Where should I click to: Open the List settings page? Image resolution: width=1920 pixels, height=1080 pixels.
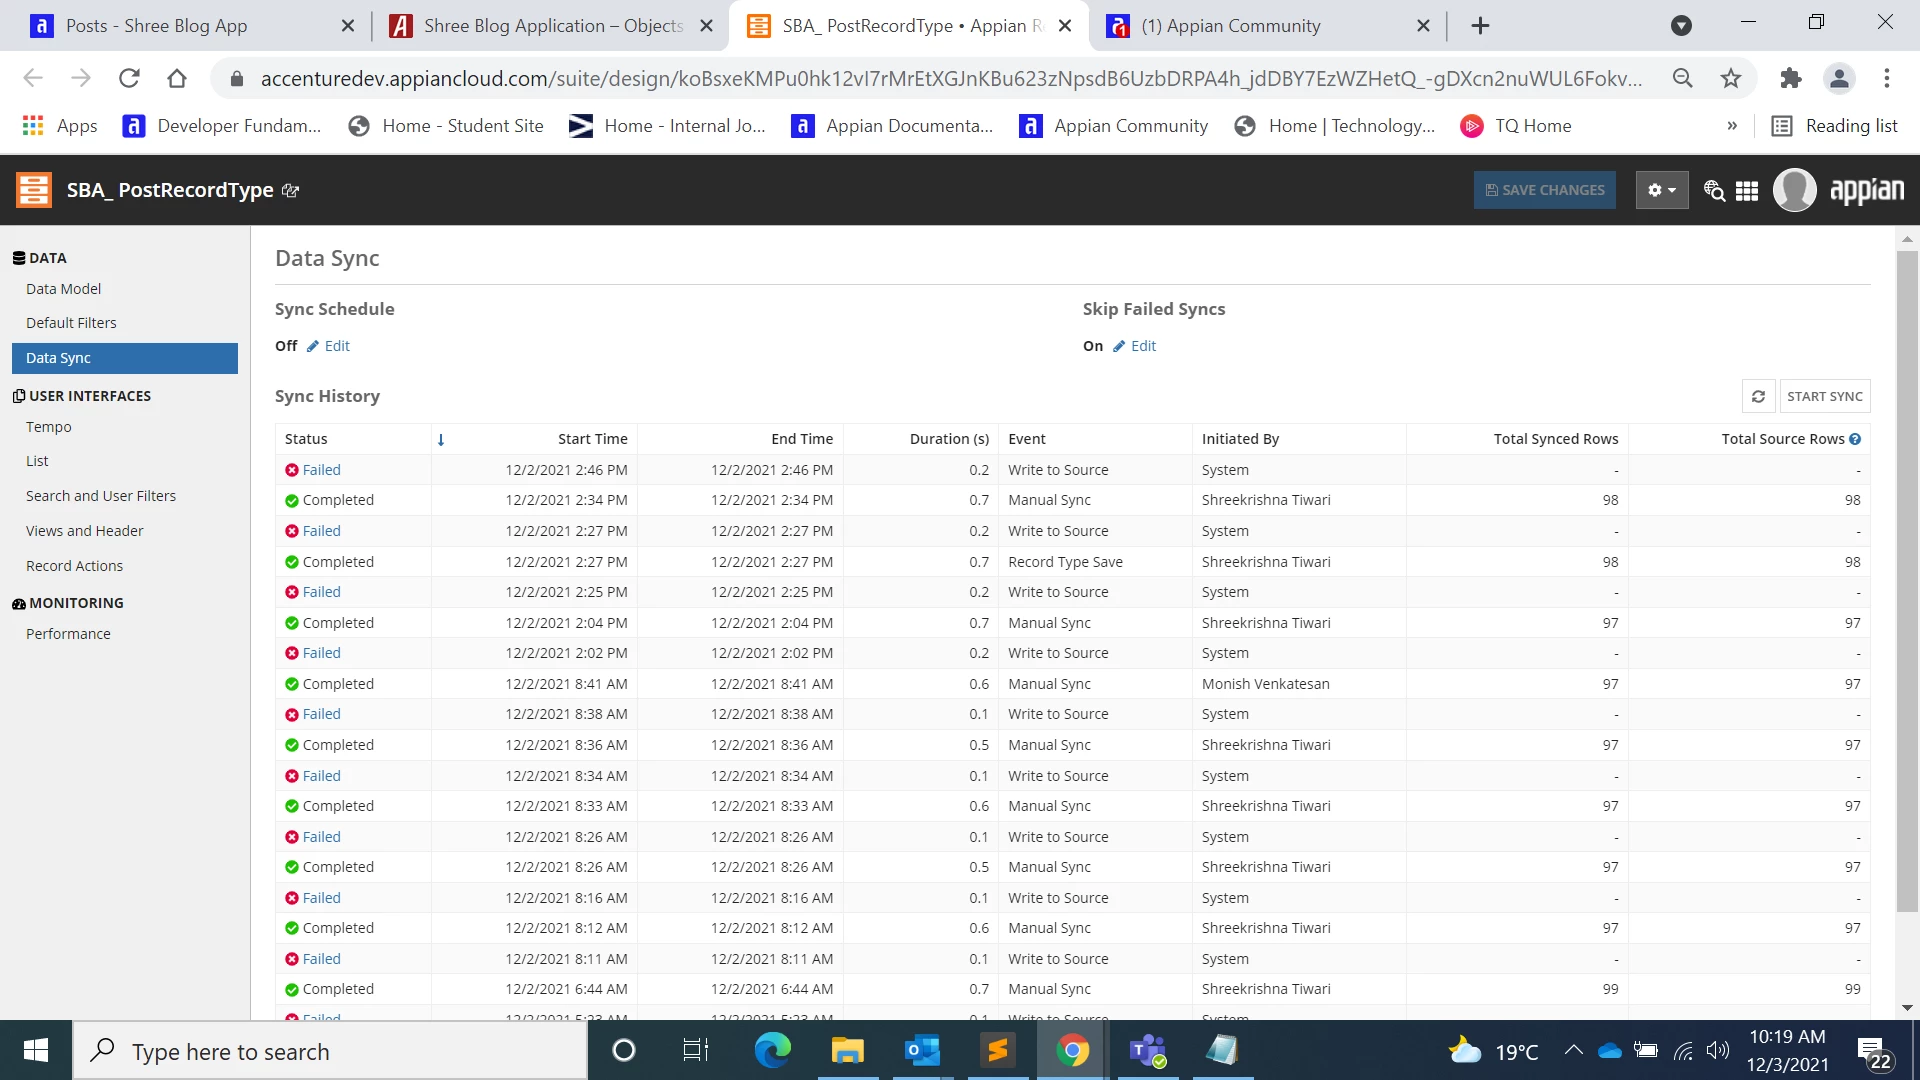point(37,461)
